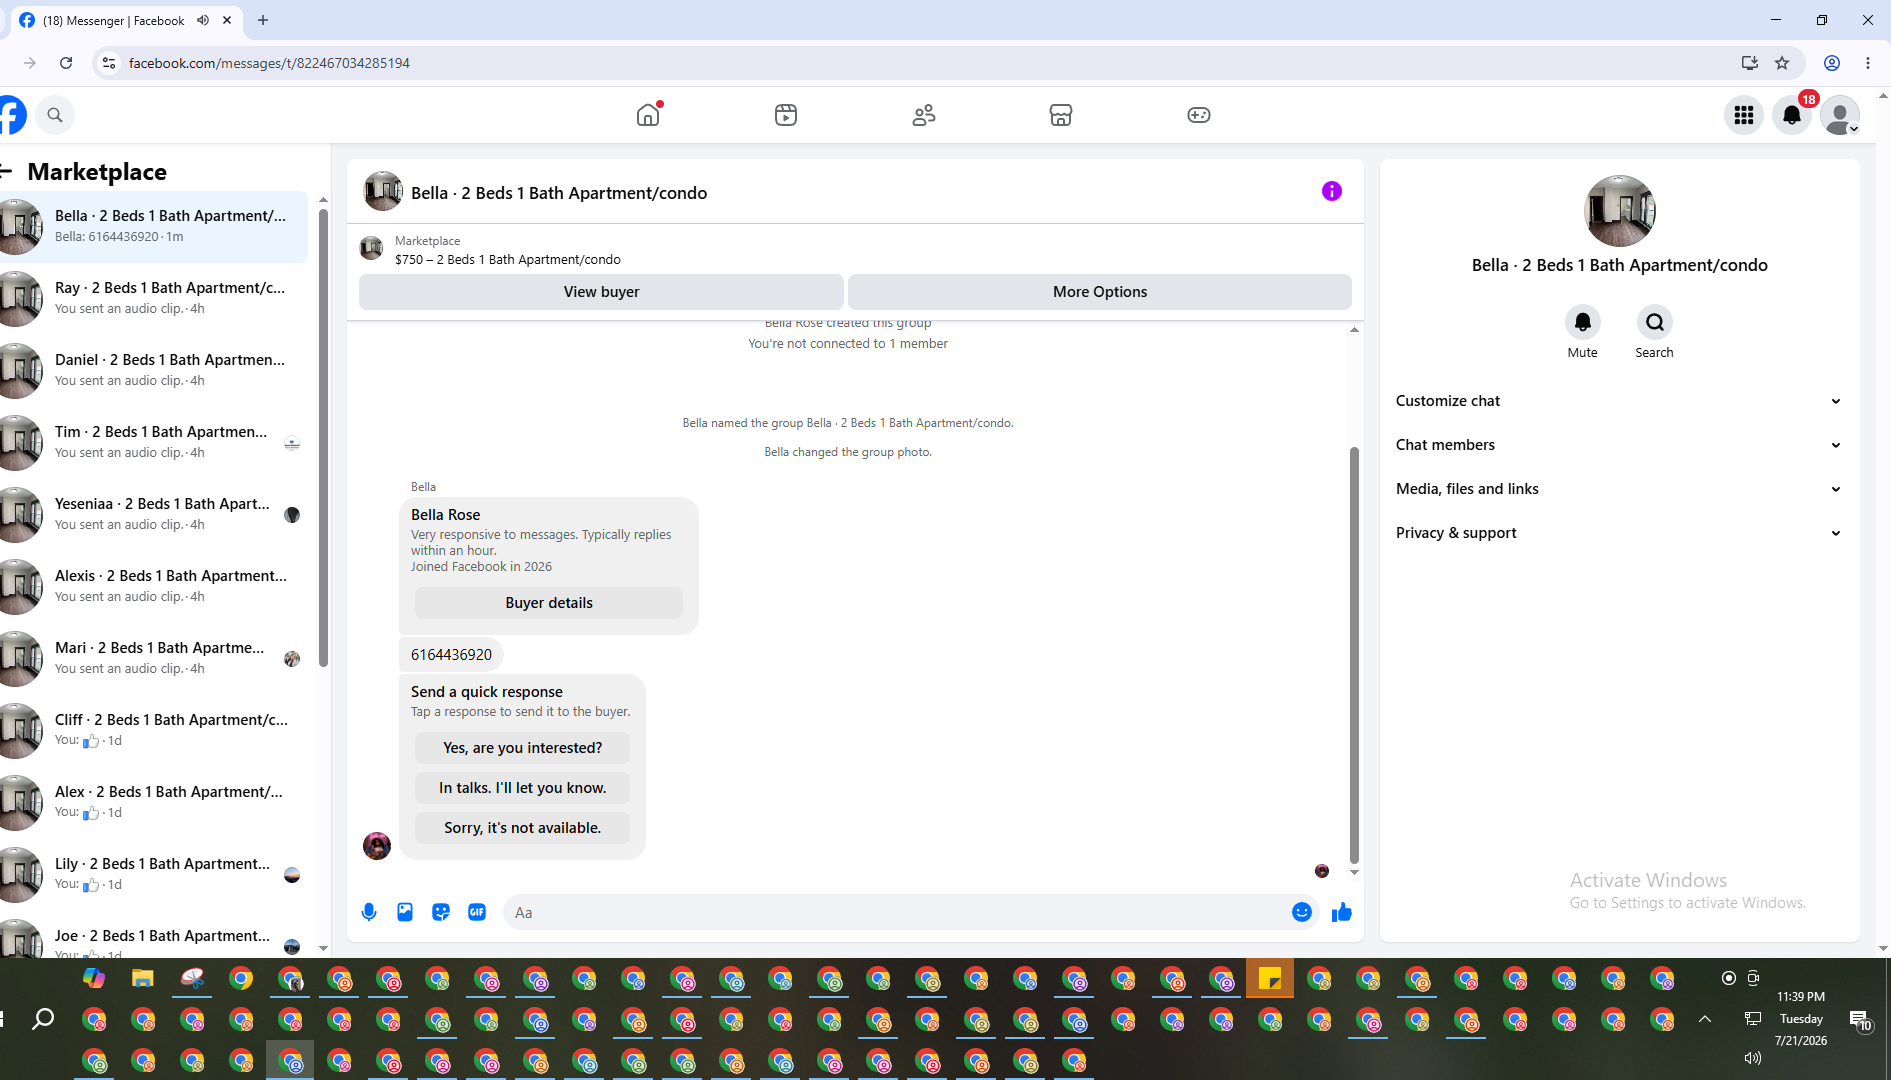Click the View buyer button
The image size is (1891, 1080).
(601, 292)
